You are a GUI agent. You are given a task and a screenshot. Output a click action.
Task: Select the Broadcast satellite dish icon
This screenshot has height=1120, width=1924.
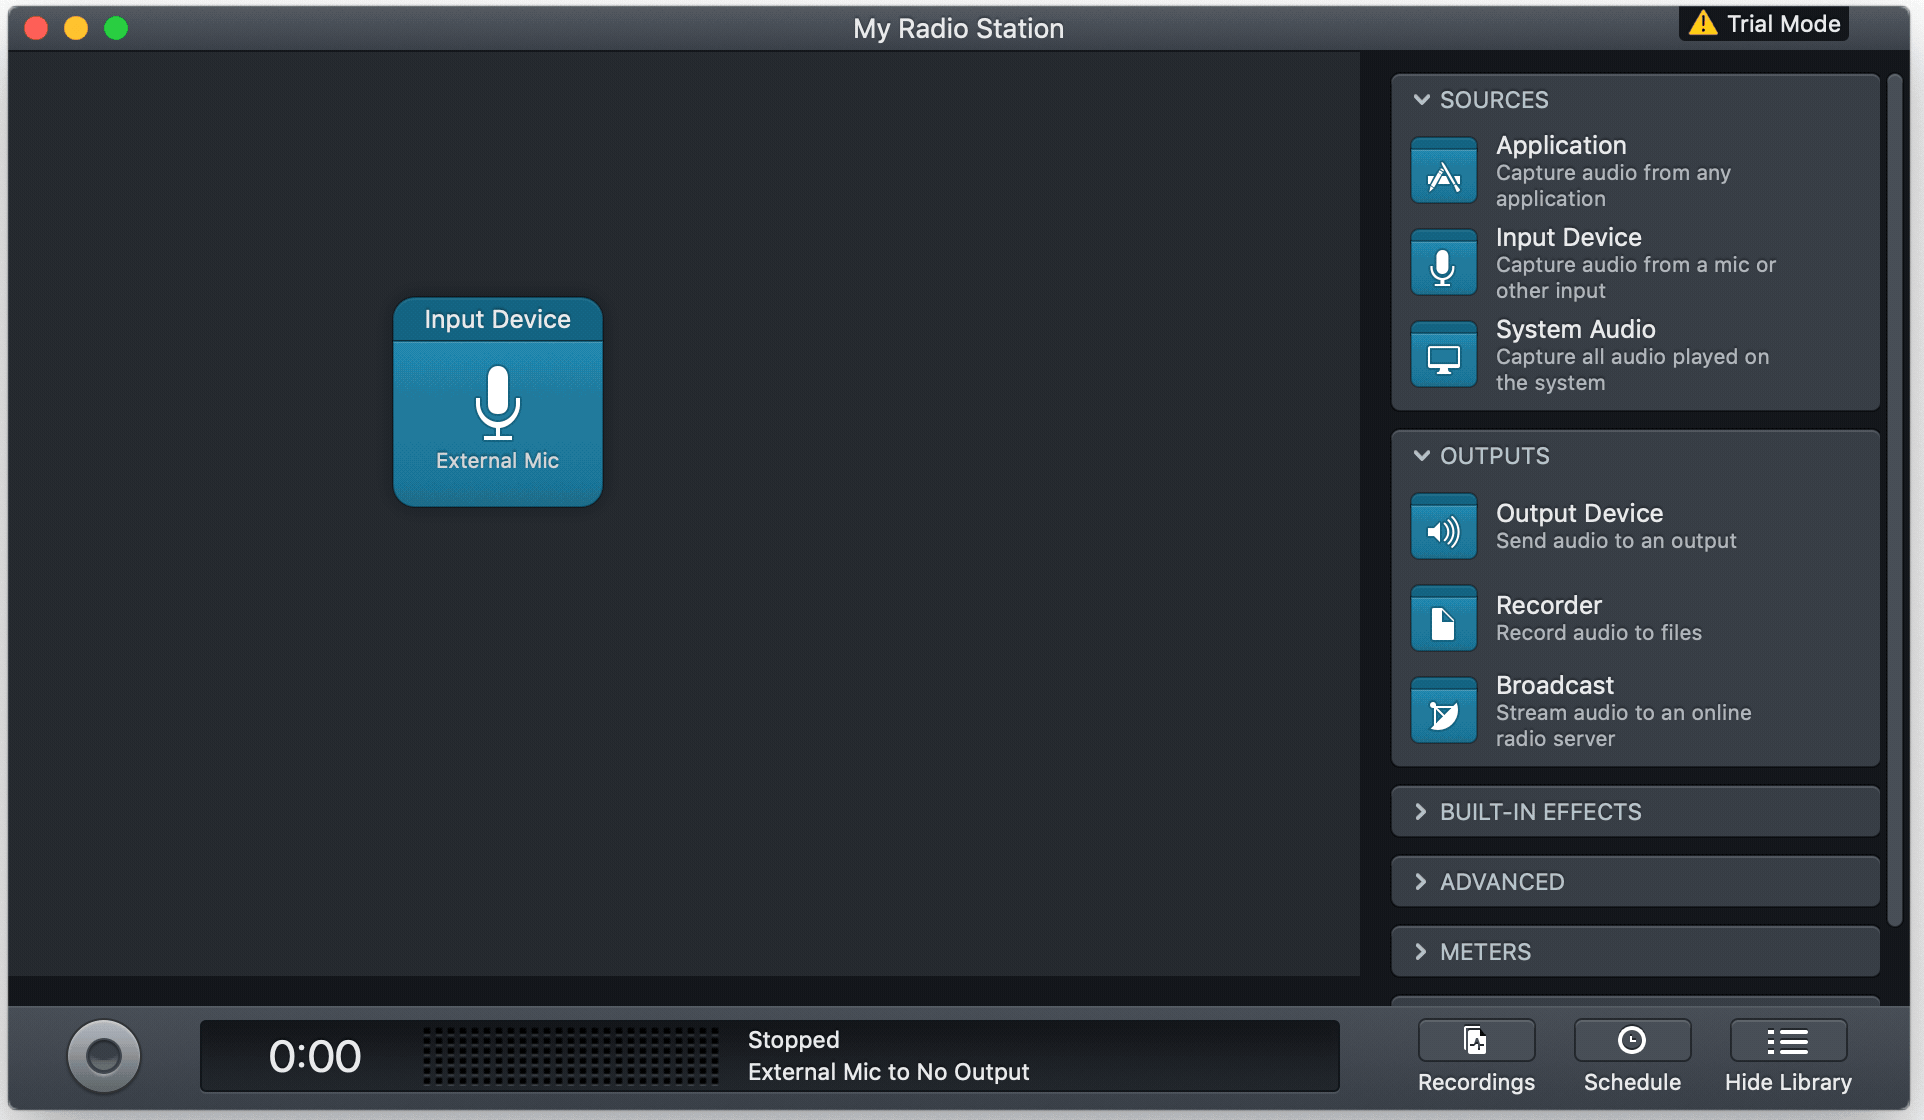[1443, 712]
